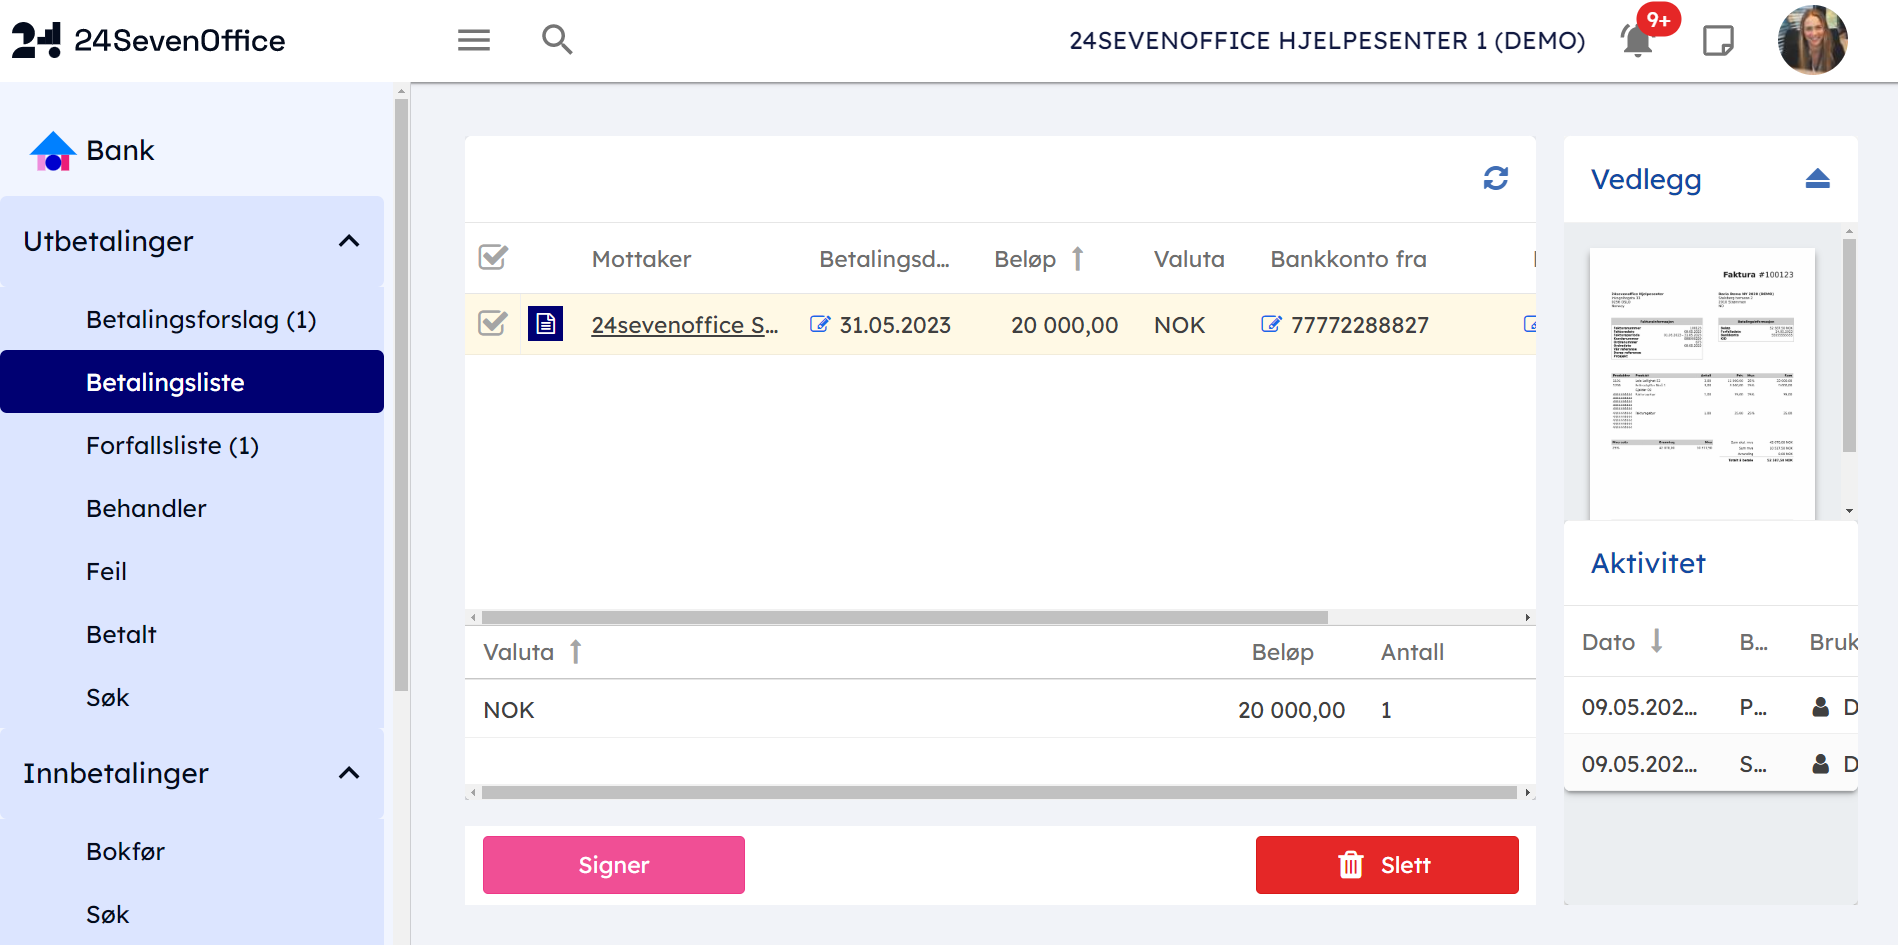This screenshot has width=1898, height=945.
Task: Click the user profile avatar
Action: click(1811, 41)
